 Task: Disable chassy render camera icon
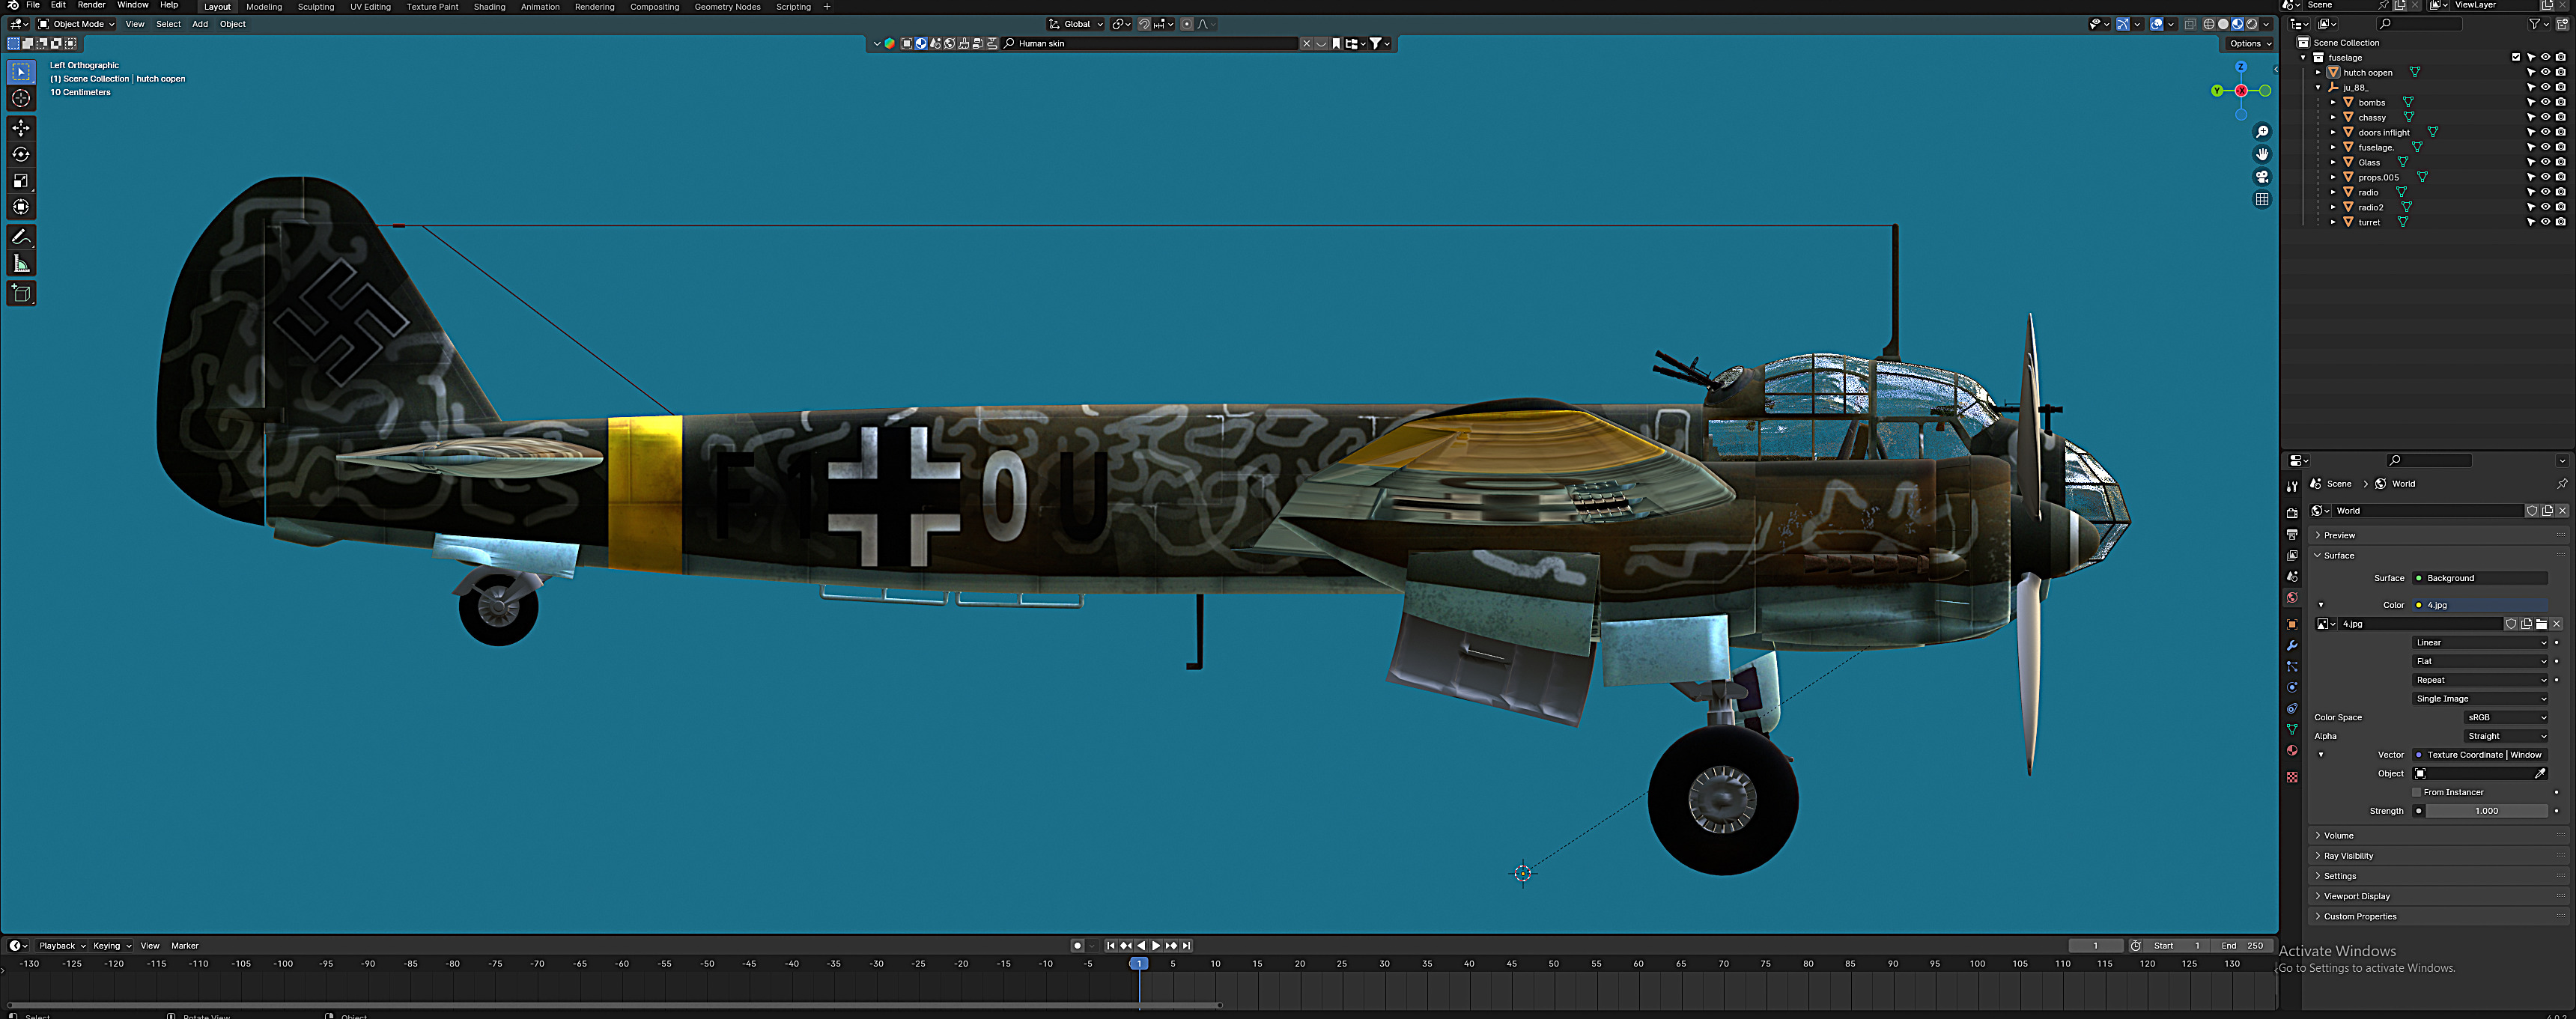pyautogui.click(x=2560, y=117)
